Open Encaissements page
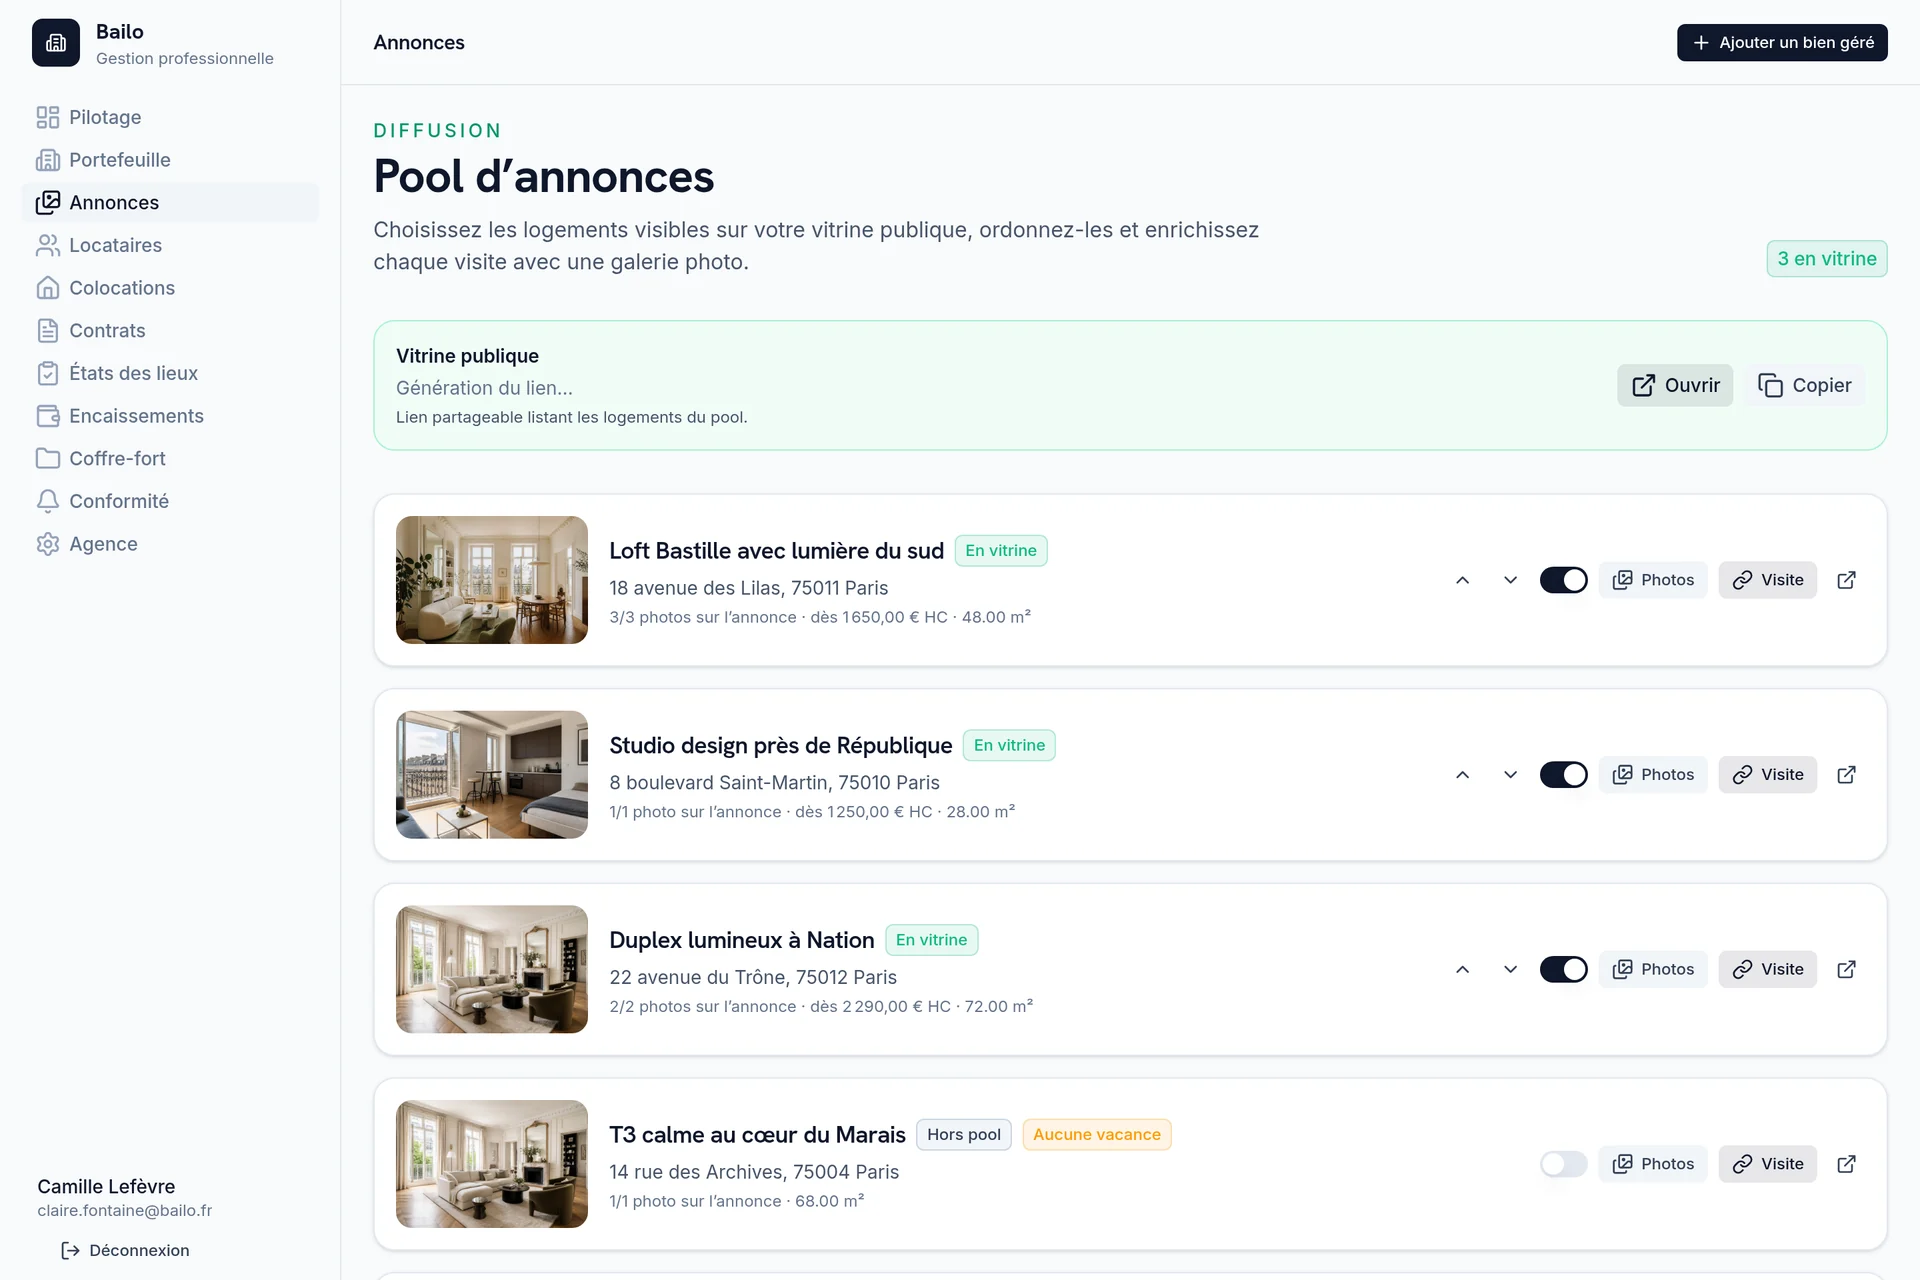Viewport: 1920px width, 1280px height. tap(170, 416)
